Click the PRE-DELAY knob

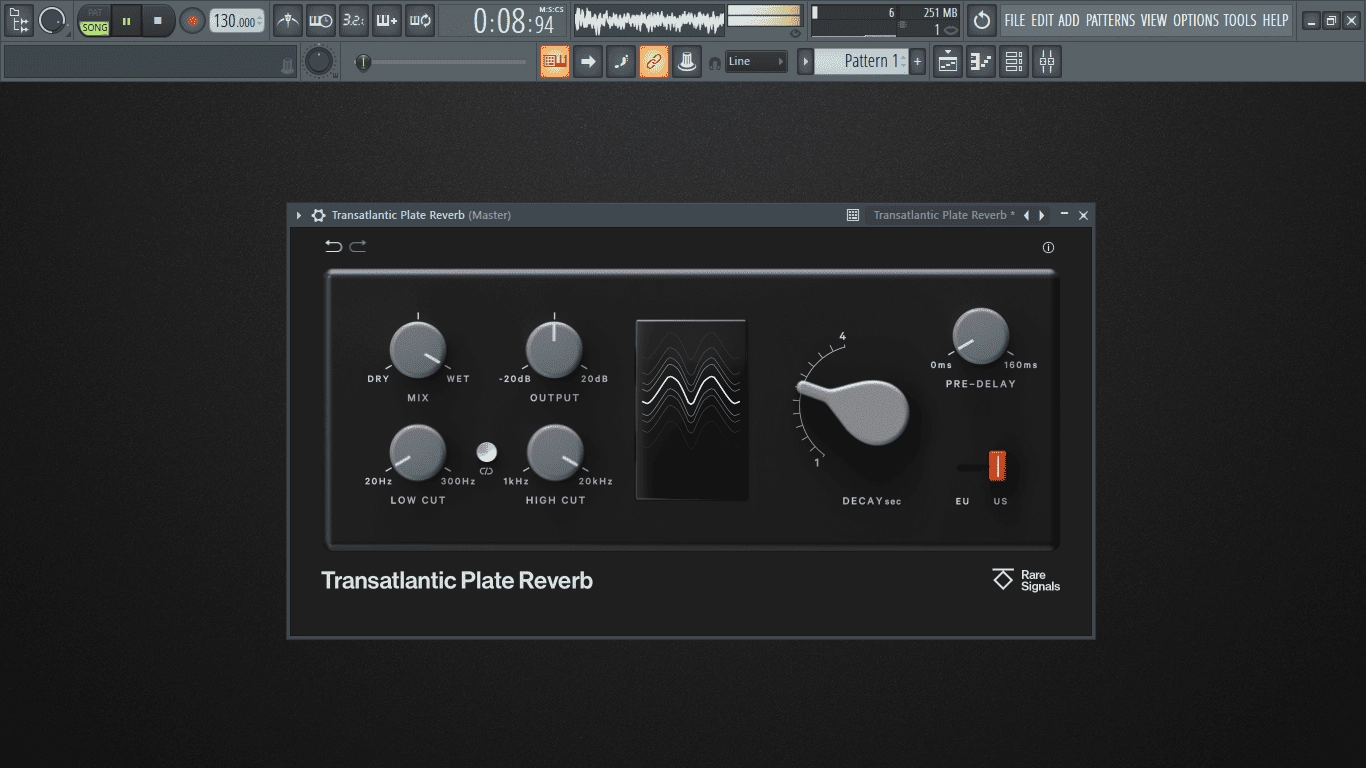(980, 337)
